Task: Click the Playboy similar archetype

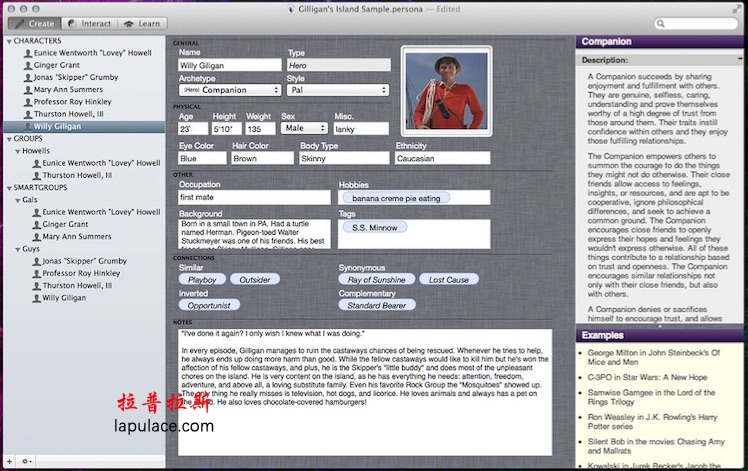Action: click(x=202, y=279)
